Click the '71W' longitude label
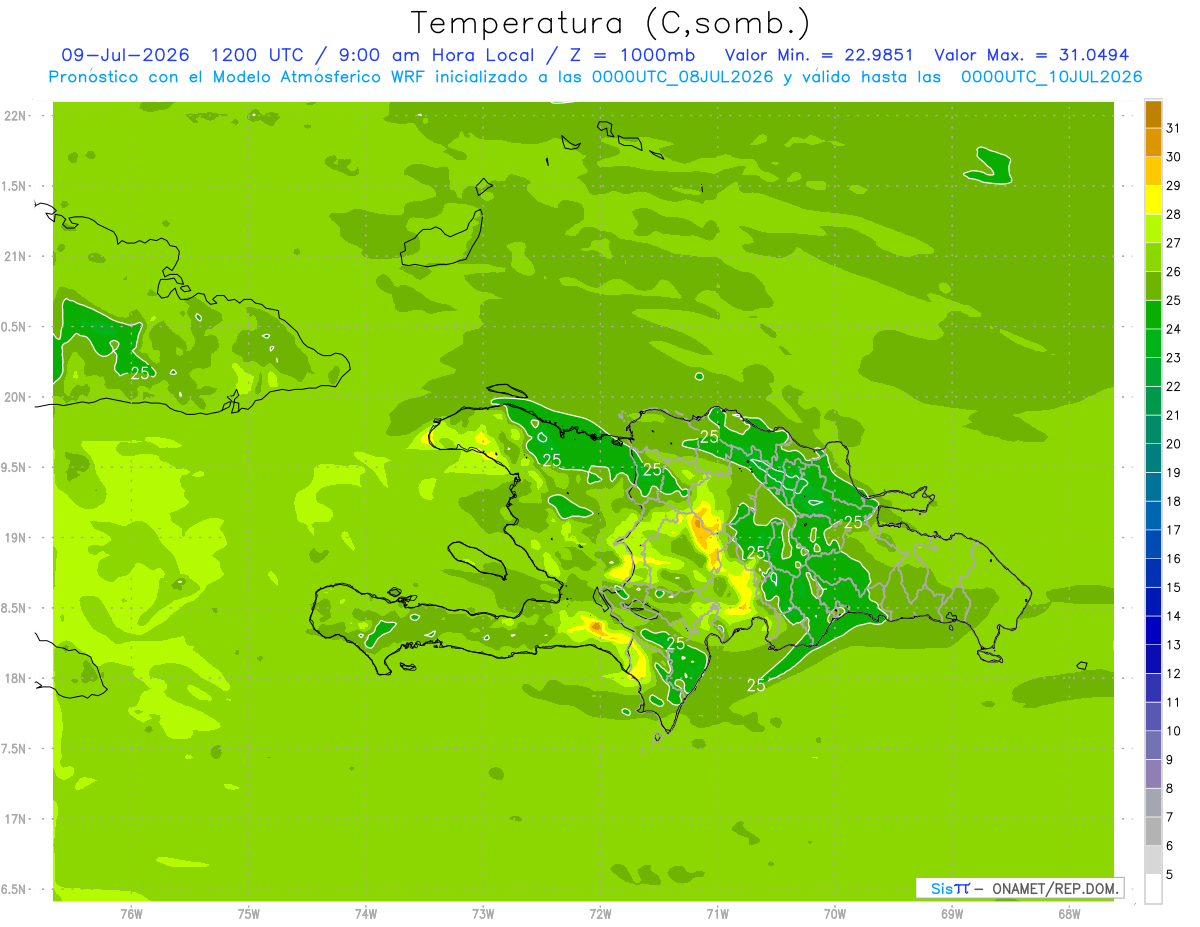Image resolution: width=1200 pixels, height=927 pixels. pos(717,914)
